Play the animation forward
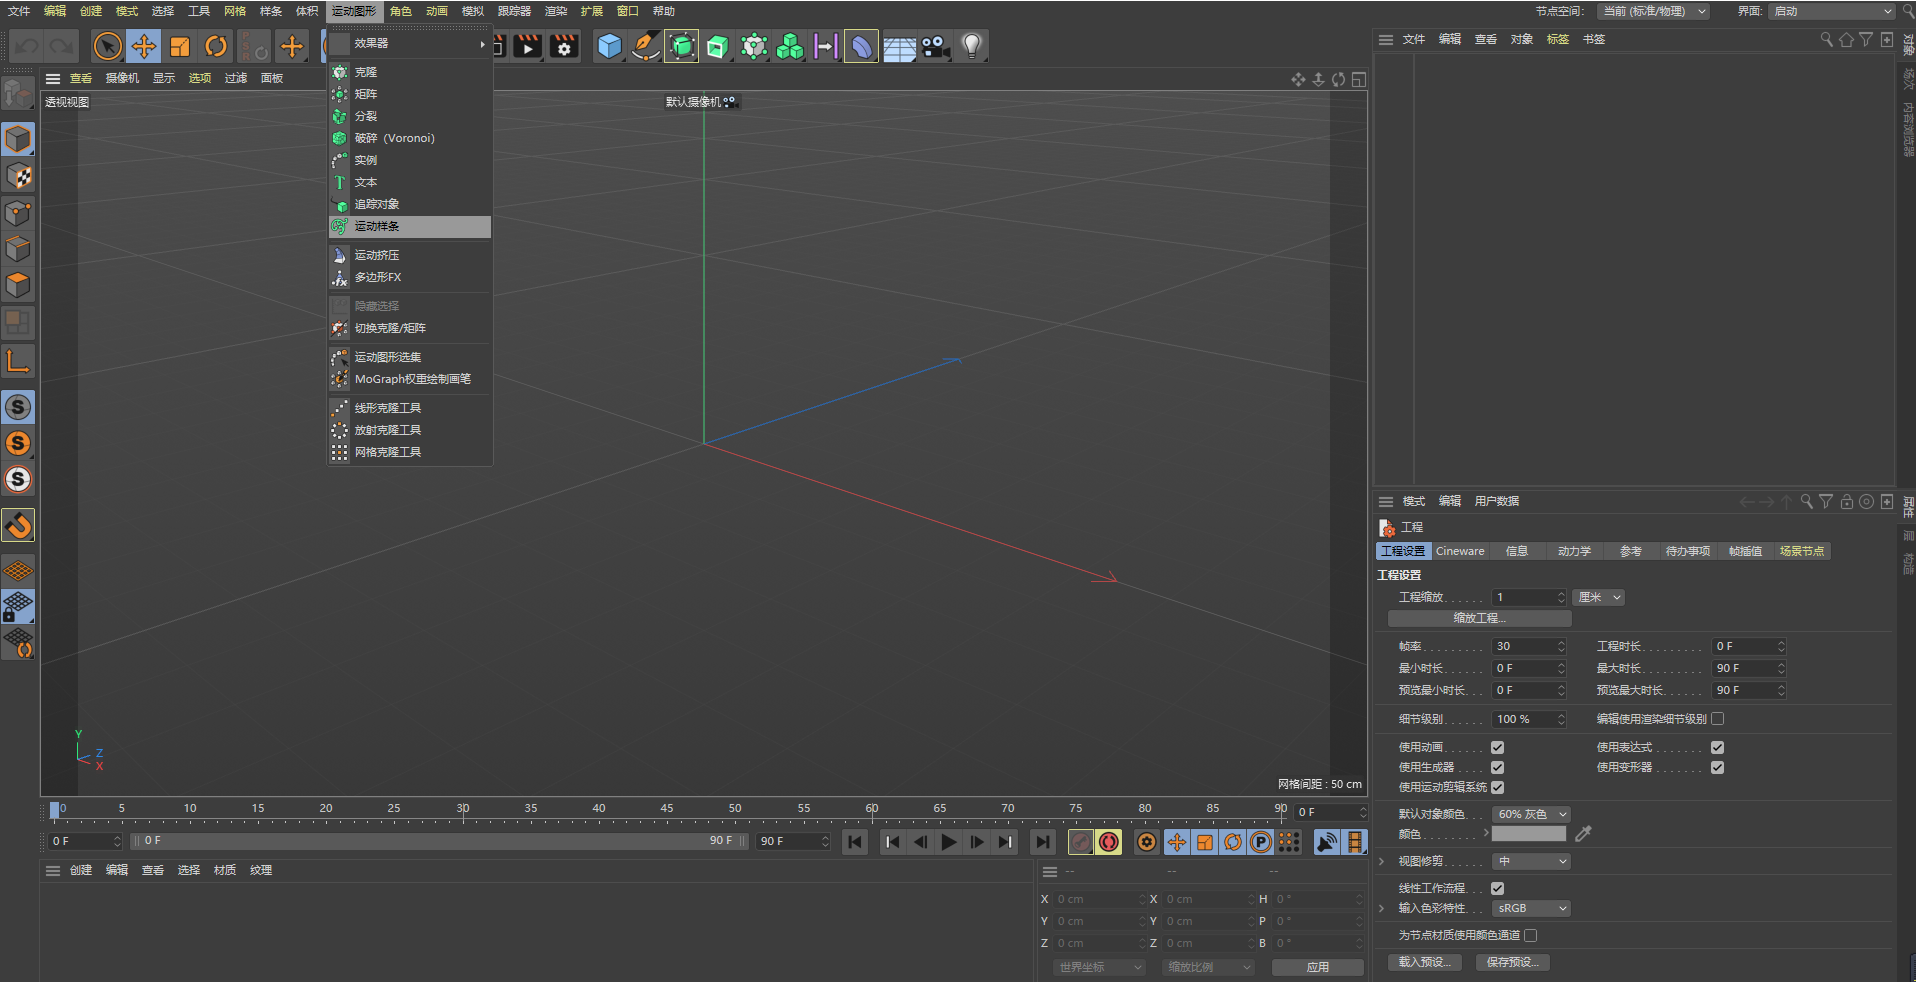This screenshot has height=982, width=1916. [x=949, y=842]
